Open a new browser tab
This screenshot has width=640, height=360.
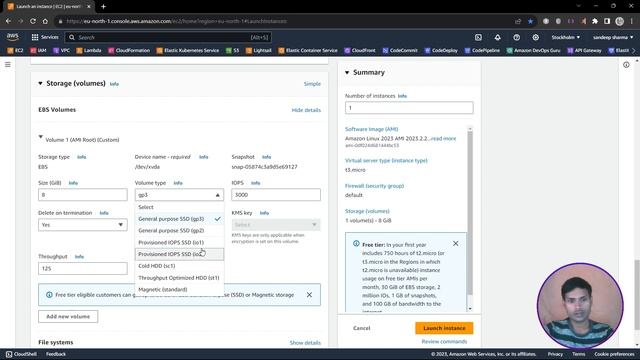pyautogui.click(x=103, y=7)
